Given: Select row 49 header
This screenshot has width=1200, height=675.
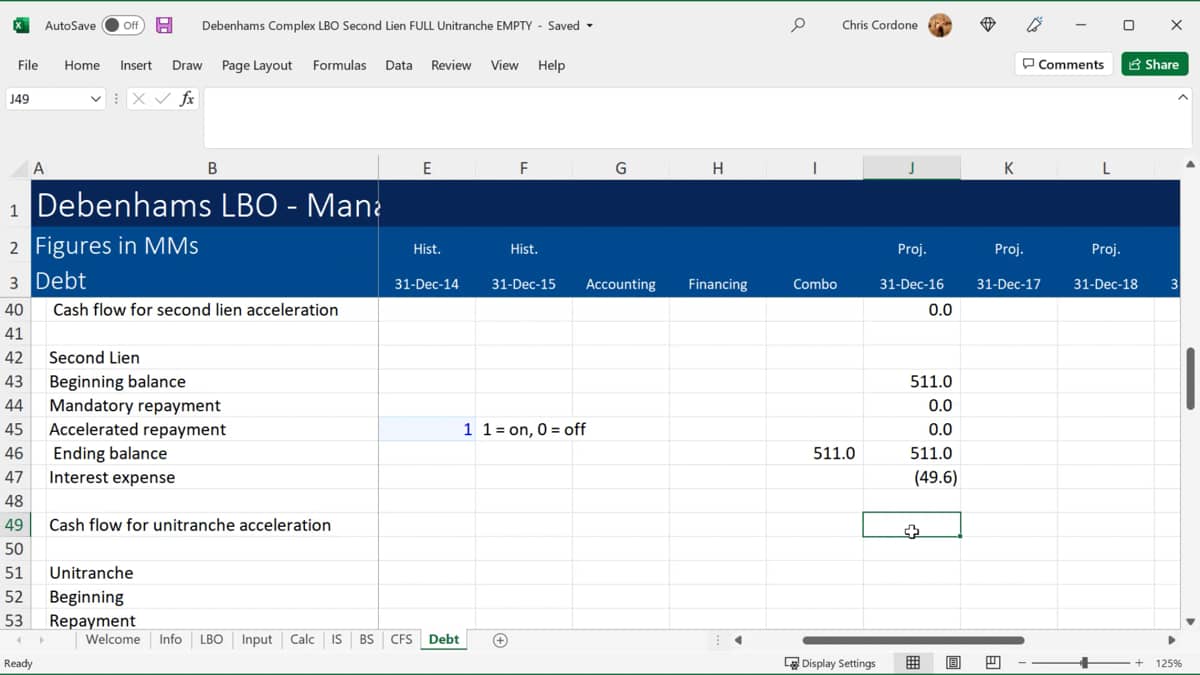Looking at the screenshot, I should pyautogui.click(x=15, y=525).
